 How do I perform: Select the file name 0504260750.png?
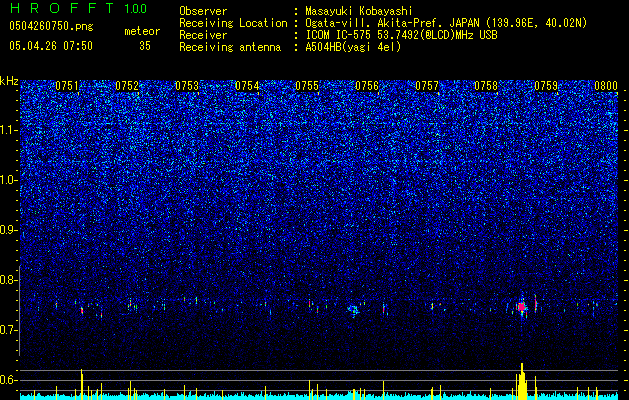tap(51, 26)
